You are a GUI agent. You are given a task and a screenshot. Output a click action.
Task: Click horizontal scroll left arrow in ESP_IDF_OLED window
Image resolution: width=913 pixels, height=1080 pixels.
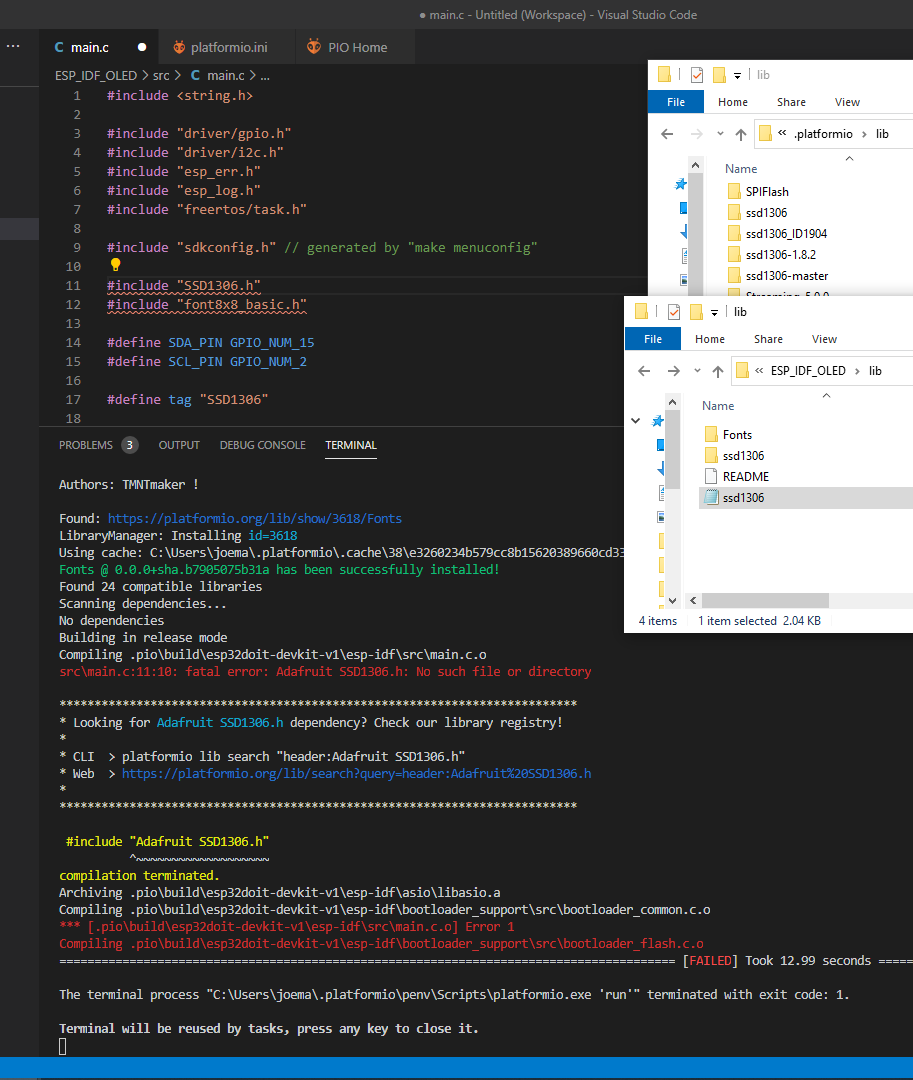[x=693, y=600]
